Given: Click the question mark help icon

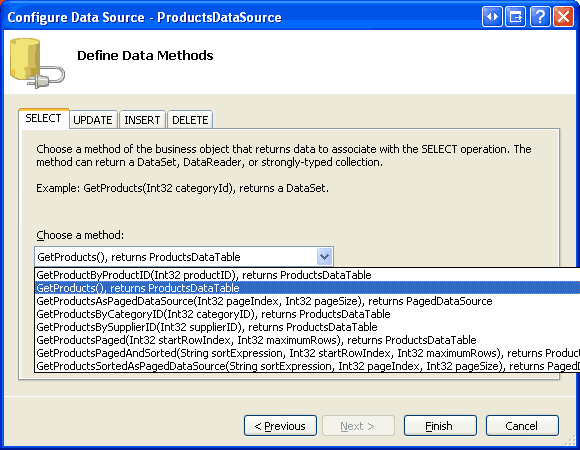Looking at the screenshot, I should pyautogui.click(x=540, y=17).
